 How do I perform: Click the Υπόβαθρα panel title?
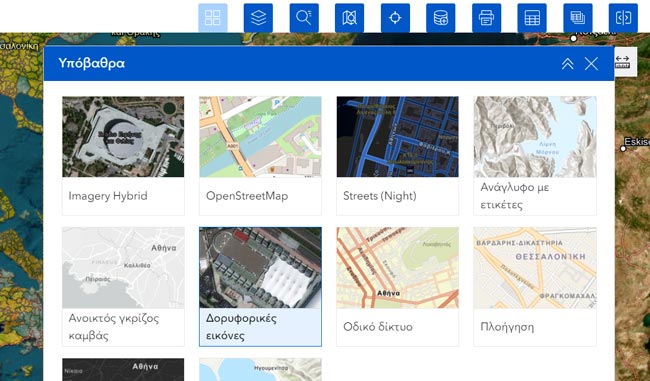(x=91, y=63)
